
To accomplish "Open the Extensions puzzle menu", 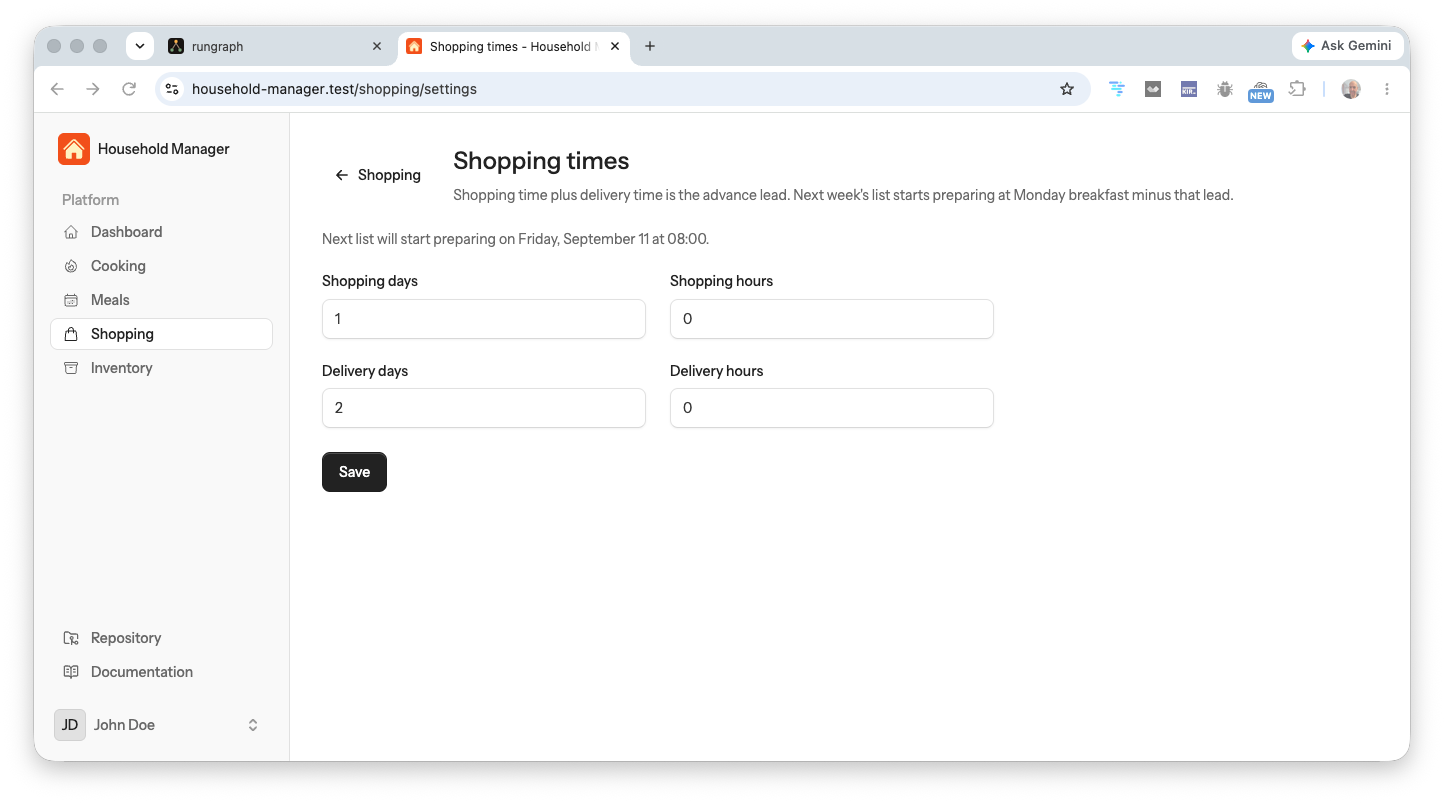I will pos(1297,89).
